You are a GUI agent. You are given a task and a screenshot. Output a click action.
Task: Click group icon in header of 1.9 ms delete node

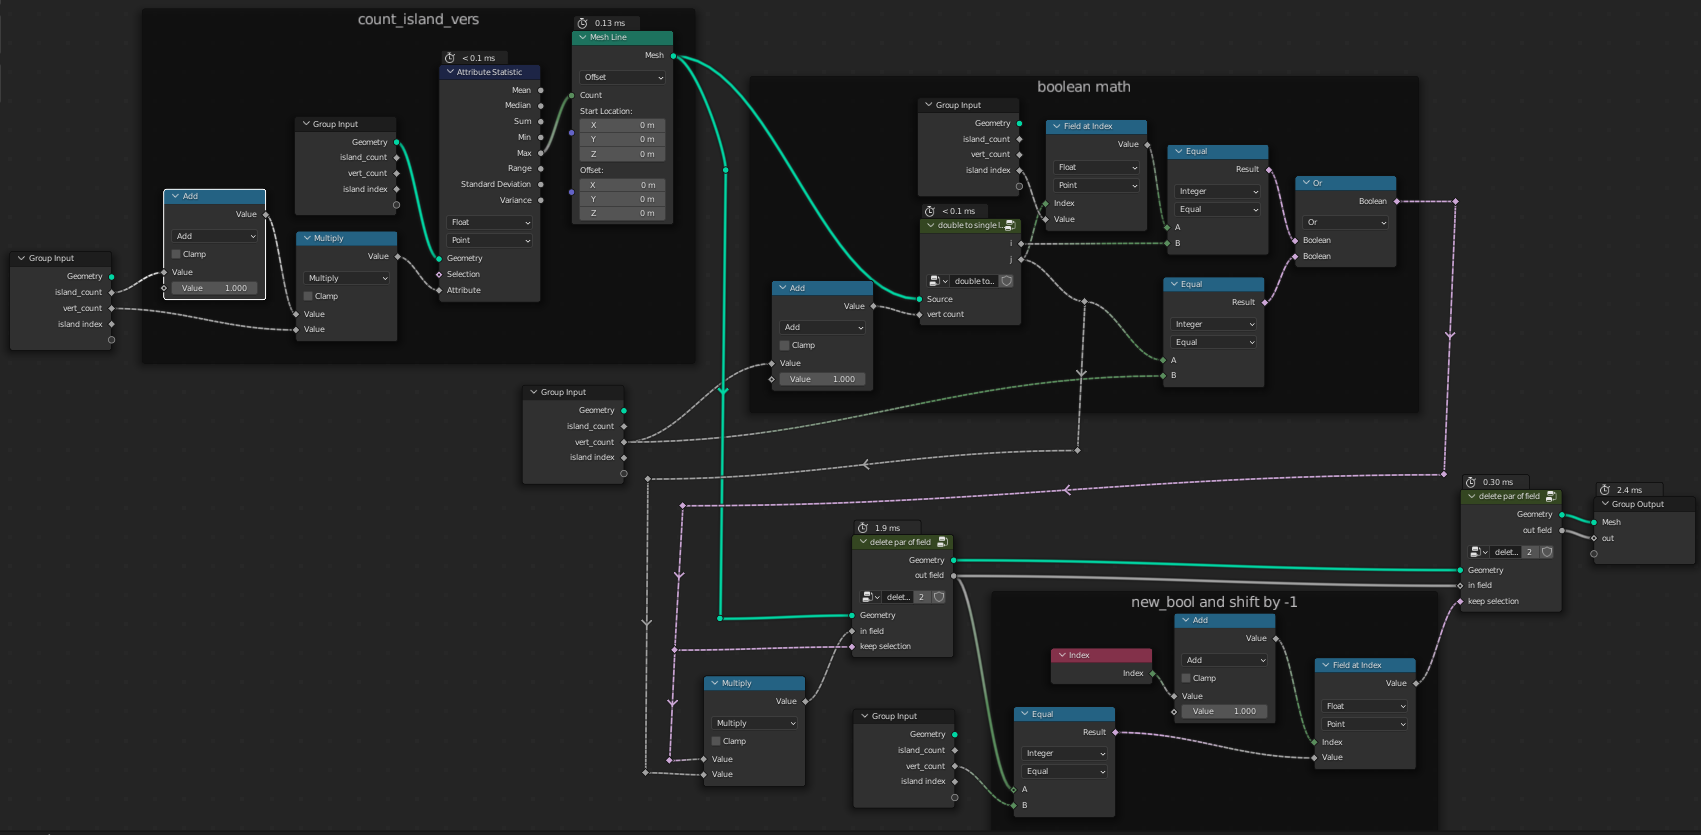[x=942, y=542]
